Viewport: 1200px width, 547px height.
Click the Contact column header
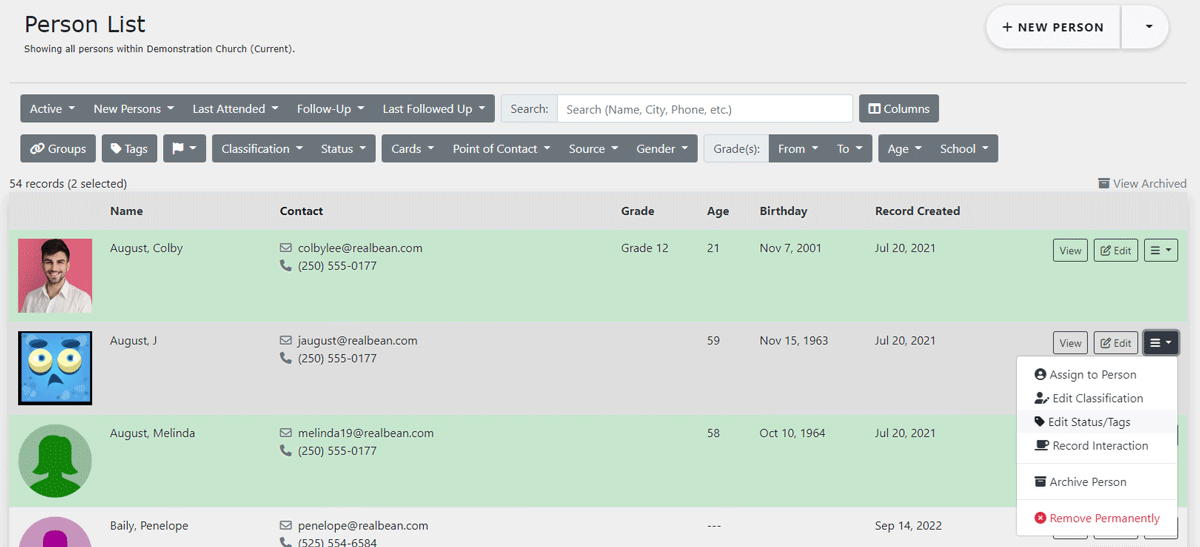pos(301,211)
